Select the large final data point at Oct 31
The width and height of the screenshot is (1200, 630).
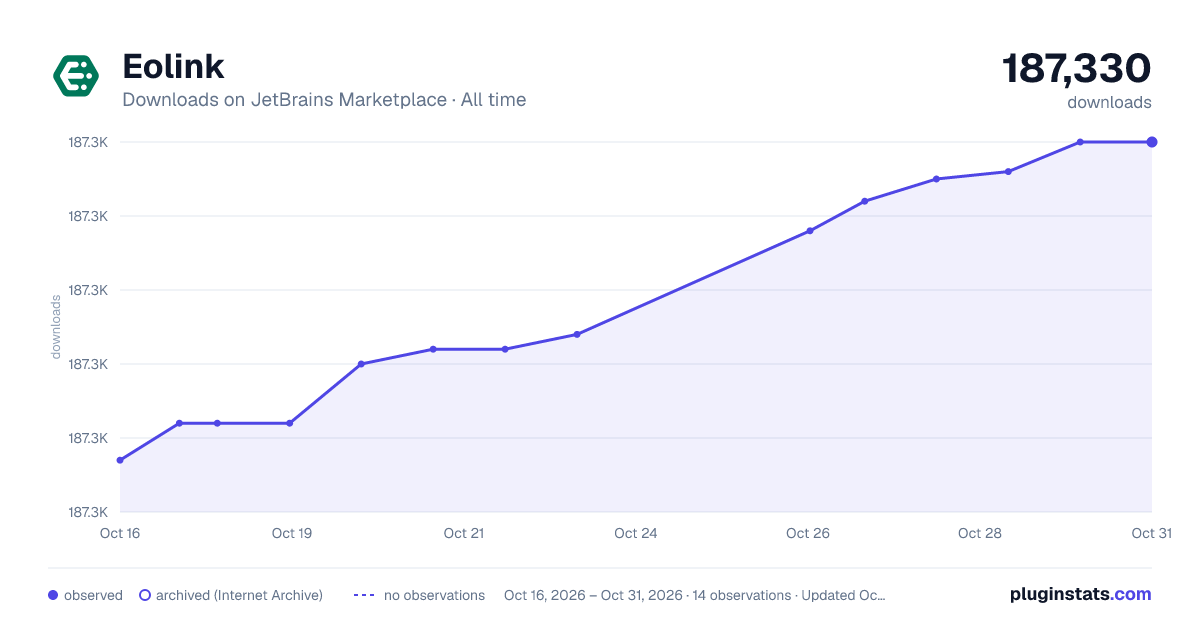tap(1152, 142)
